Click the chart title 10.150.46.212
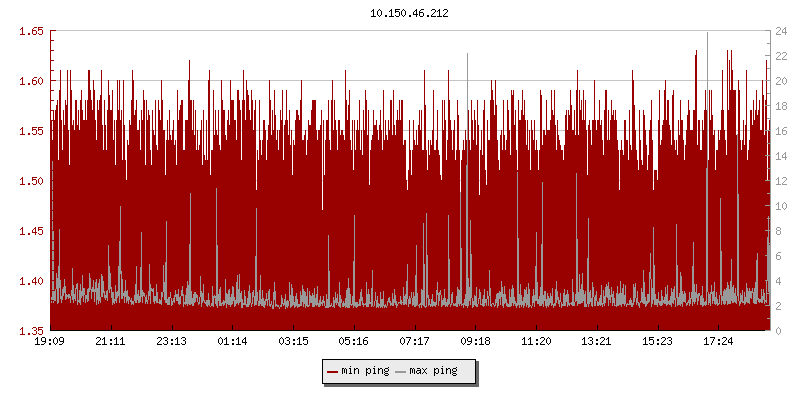800x400 pixels. click(410, 14)
